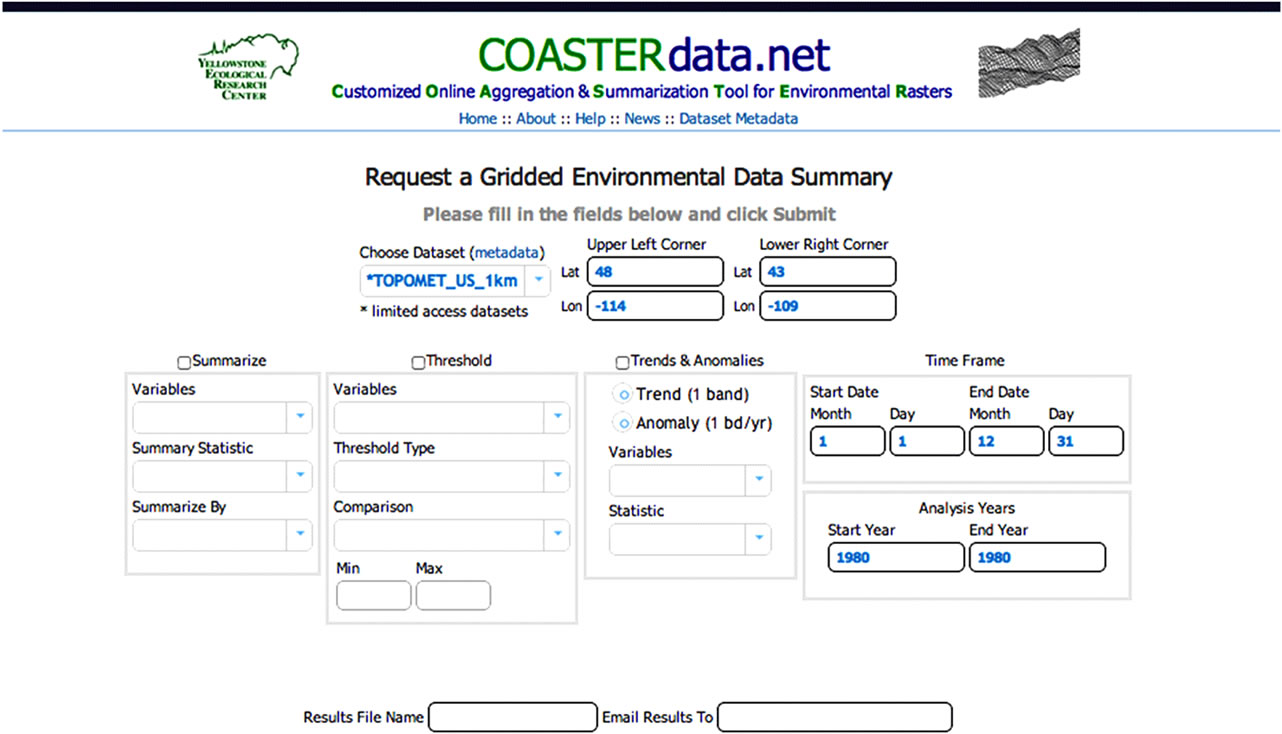Click the Threshold Max field
Image resolution: width=1282 pixels, height=734 pixels.
[x=453, y=595]
